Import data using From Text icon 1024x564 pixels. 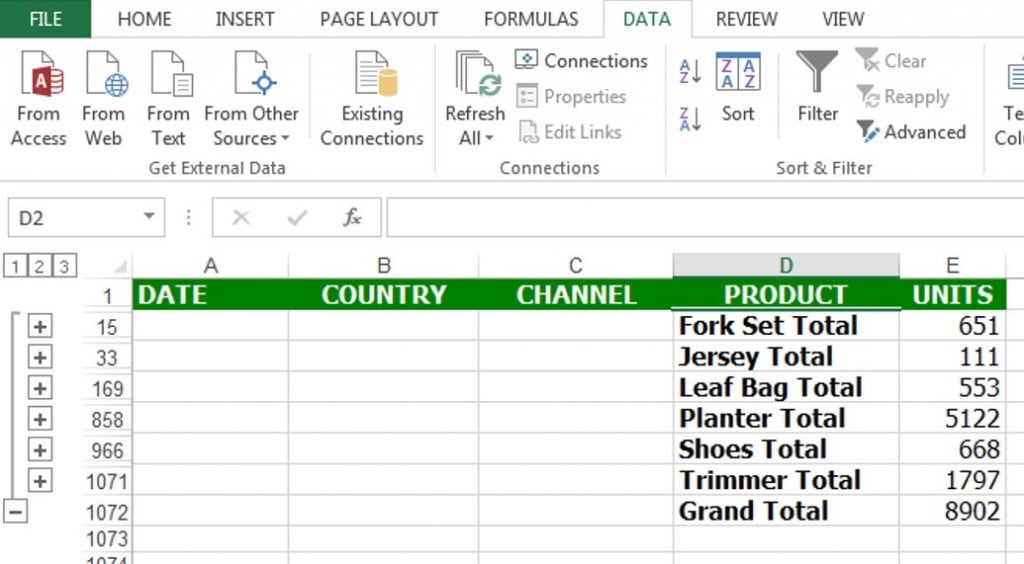pyautogui.click(x=168, y=75)
